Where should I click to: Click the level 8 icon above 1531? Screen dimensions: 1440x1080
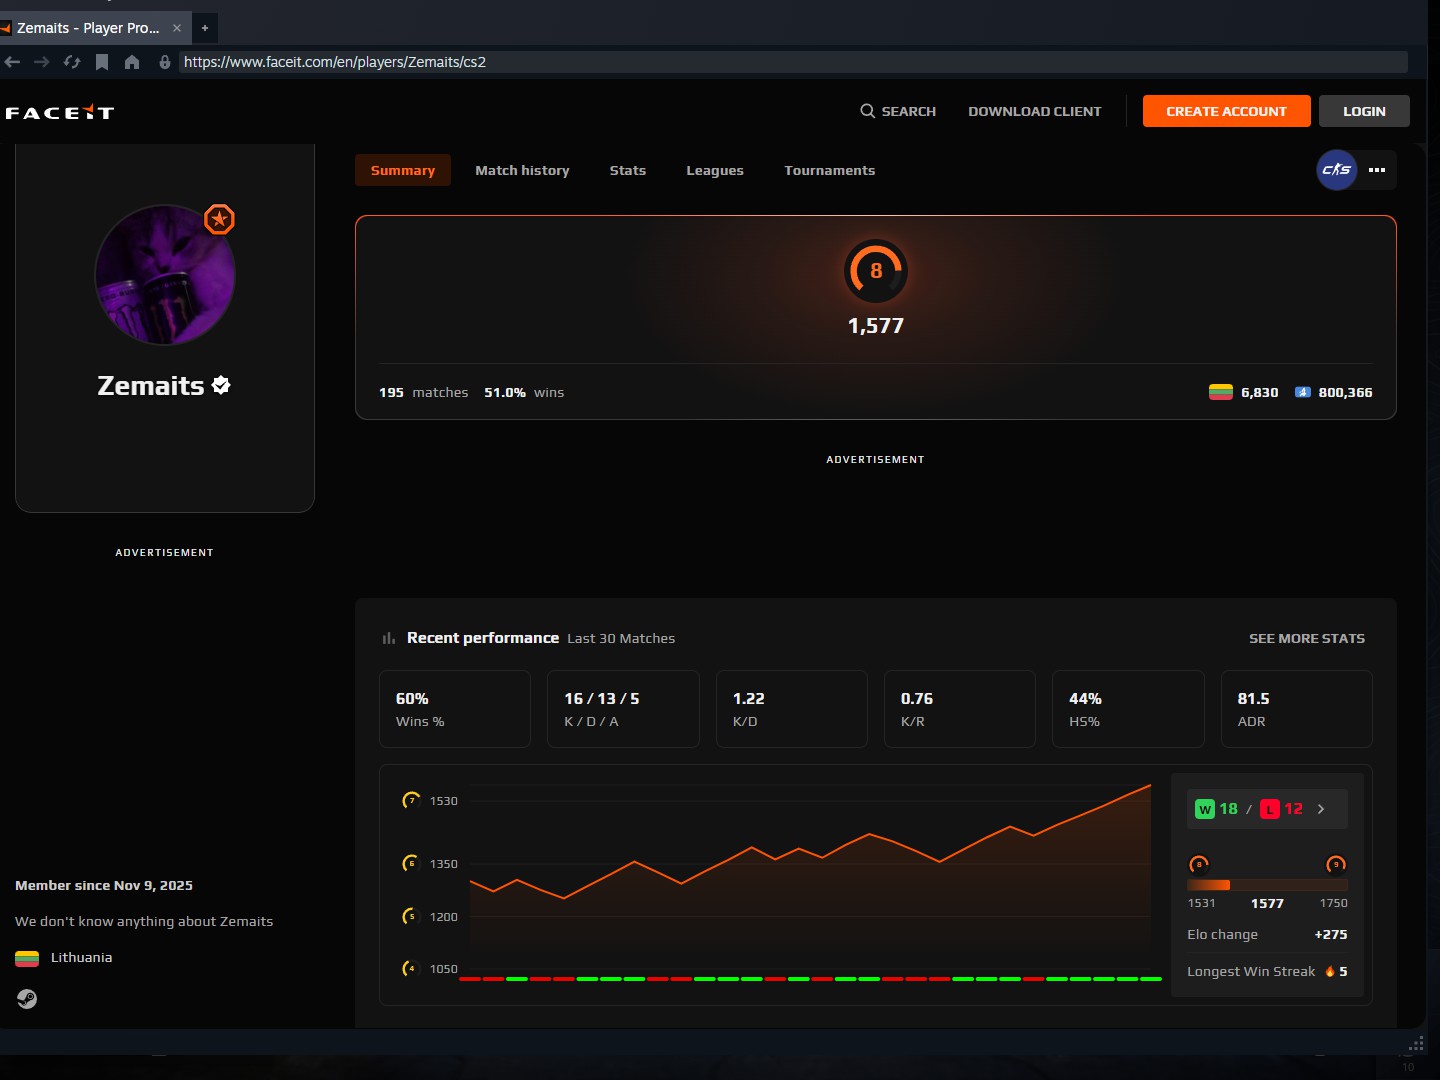pos(1198,864)
